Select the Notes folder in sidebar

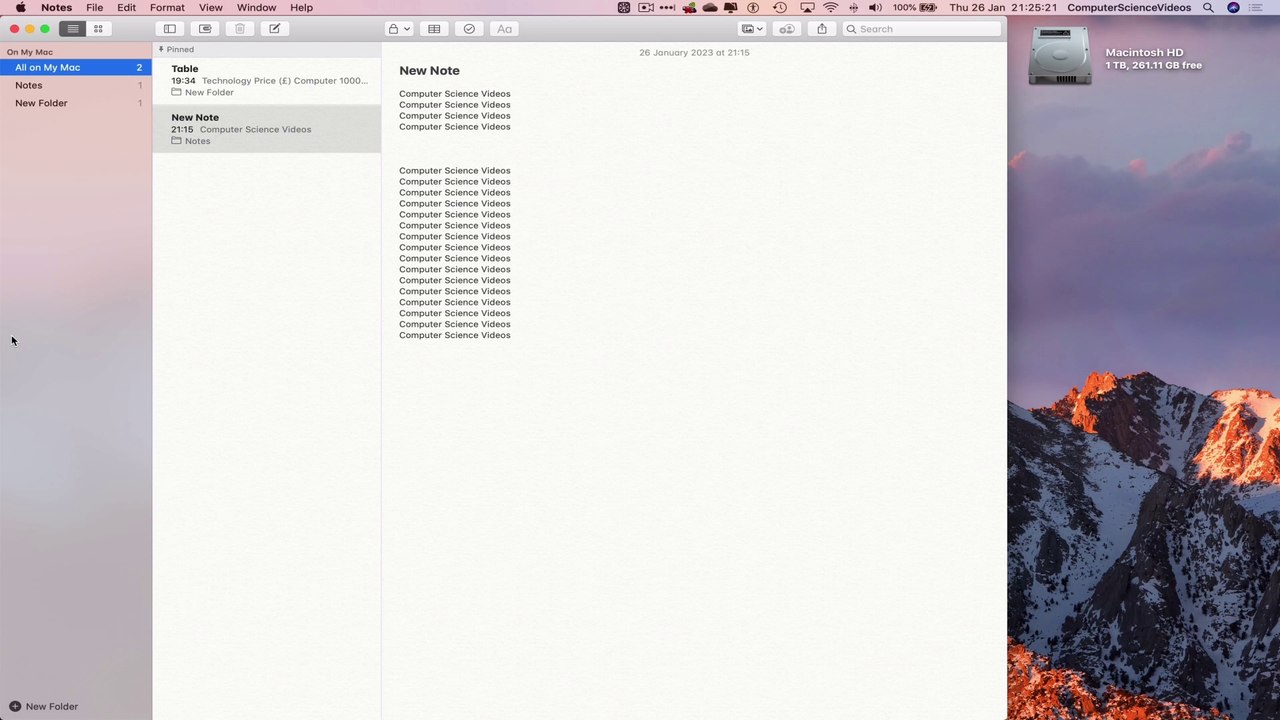click(76, 85)
